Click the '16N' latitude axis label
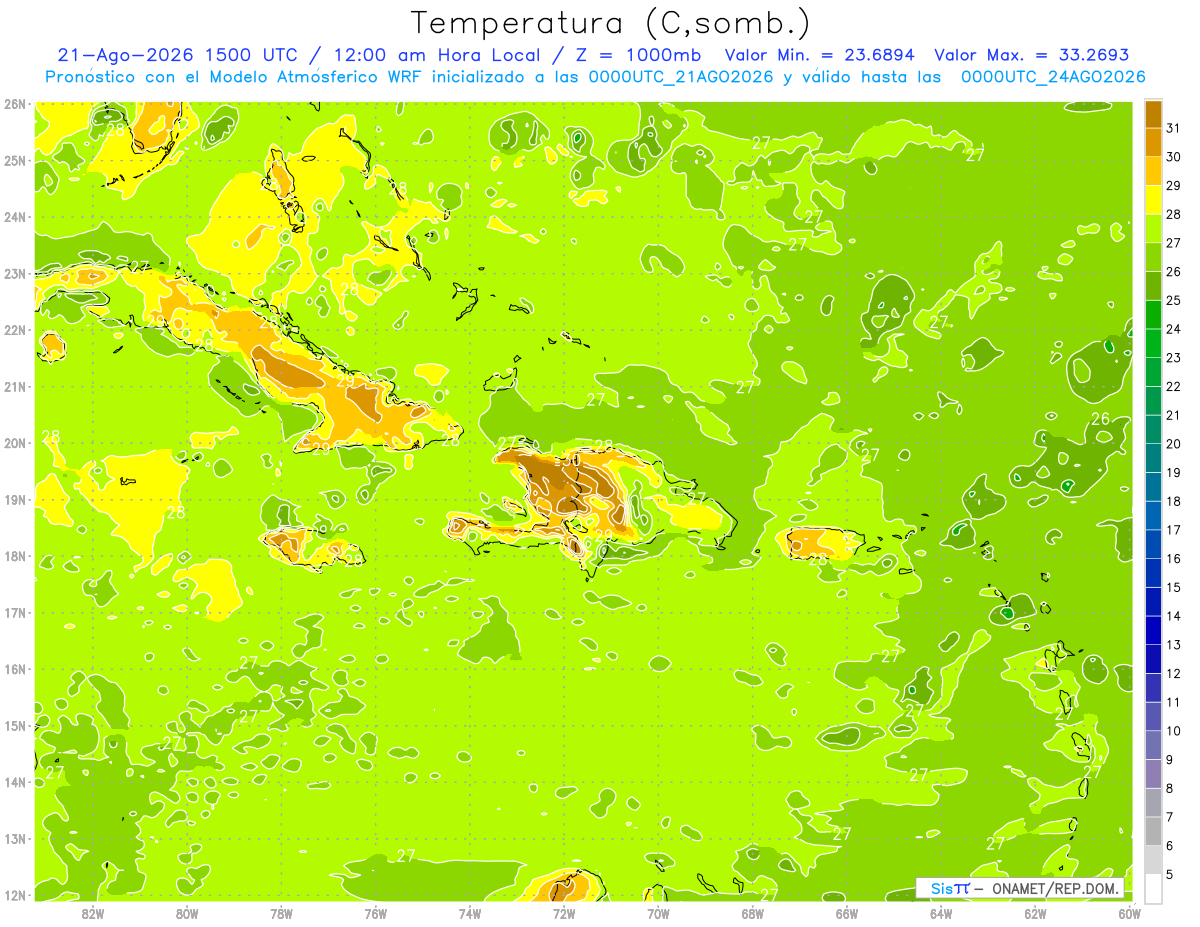 (15, 669)
